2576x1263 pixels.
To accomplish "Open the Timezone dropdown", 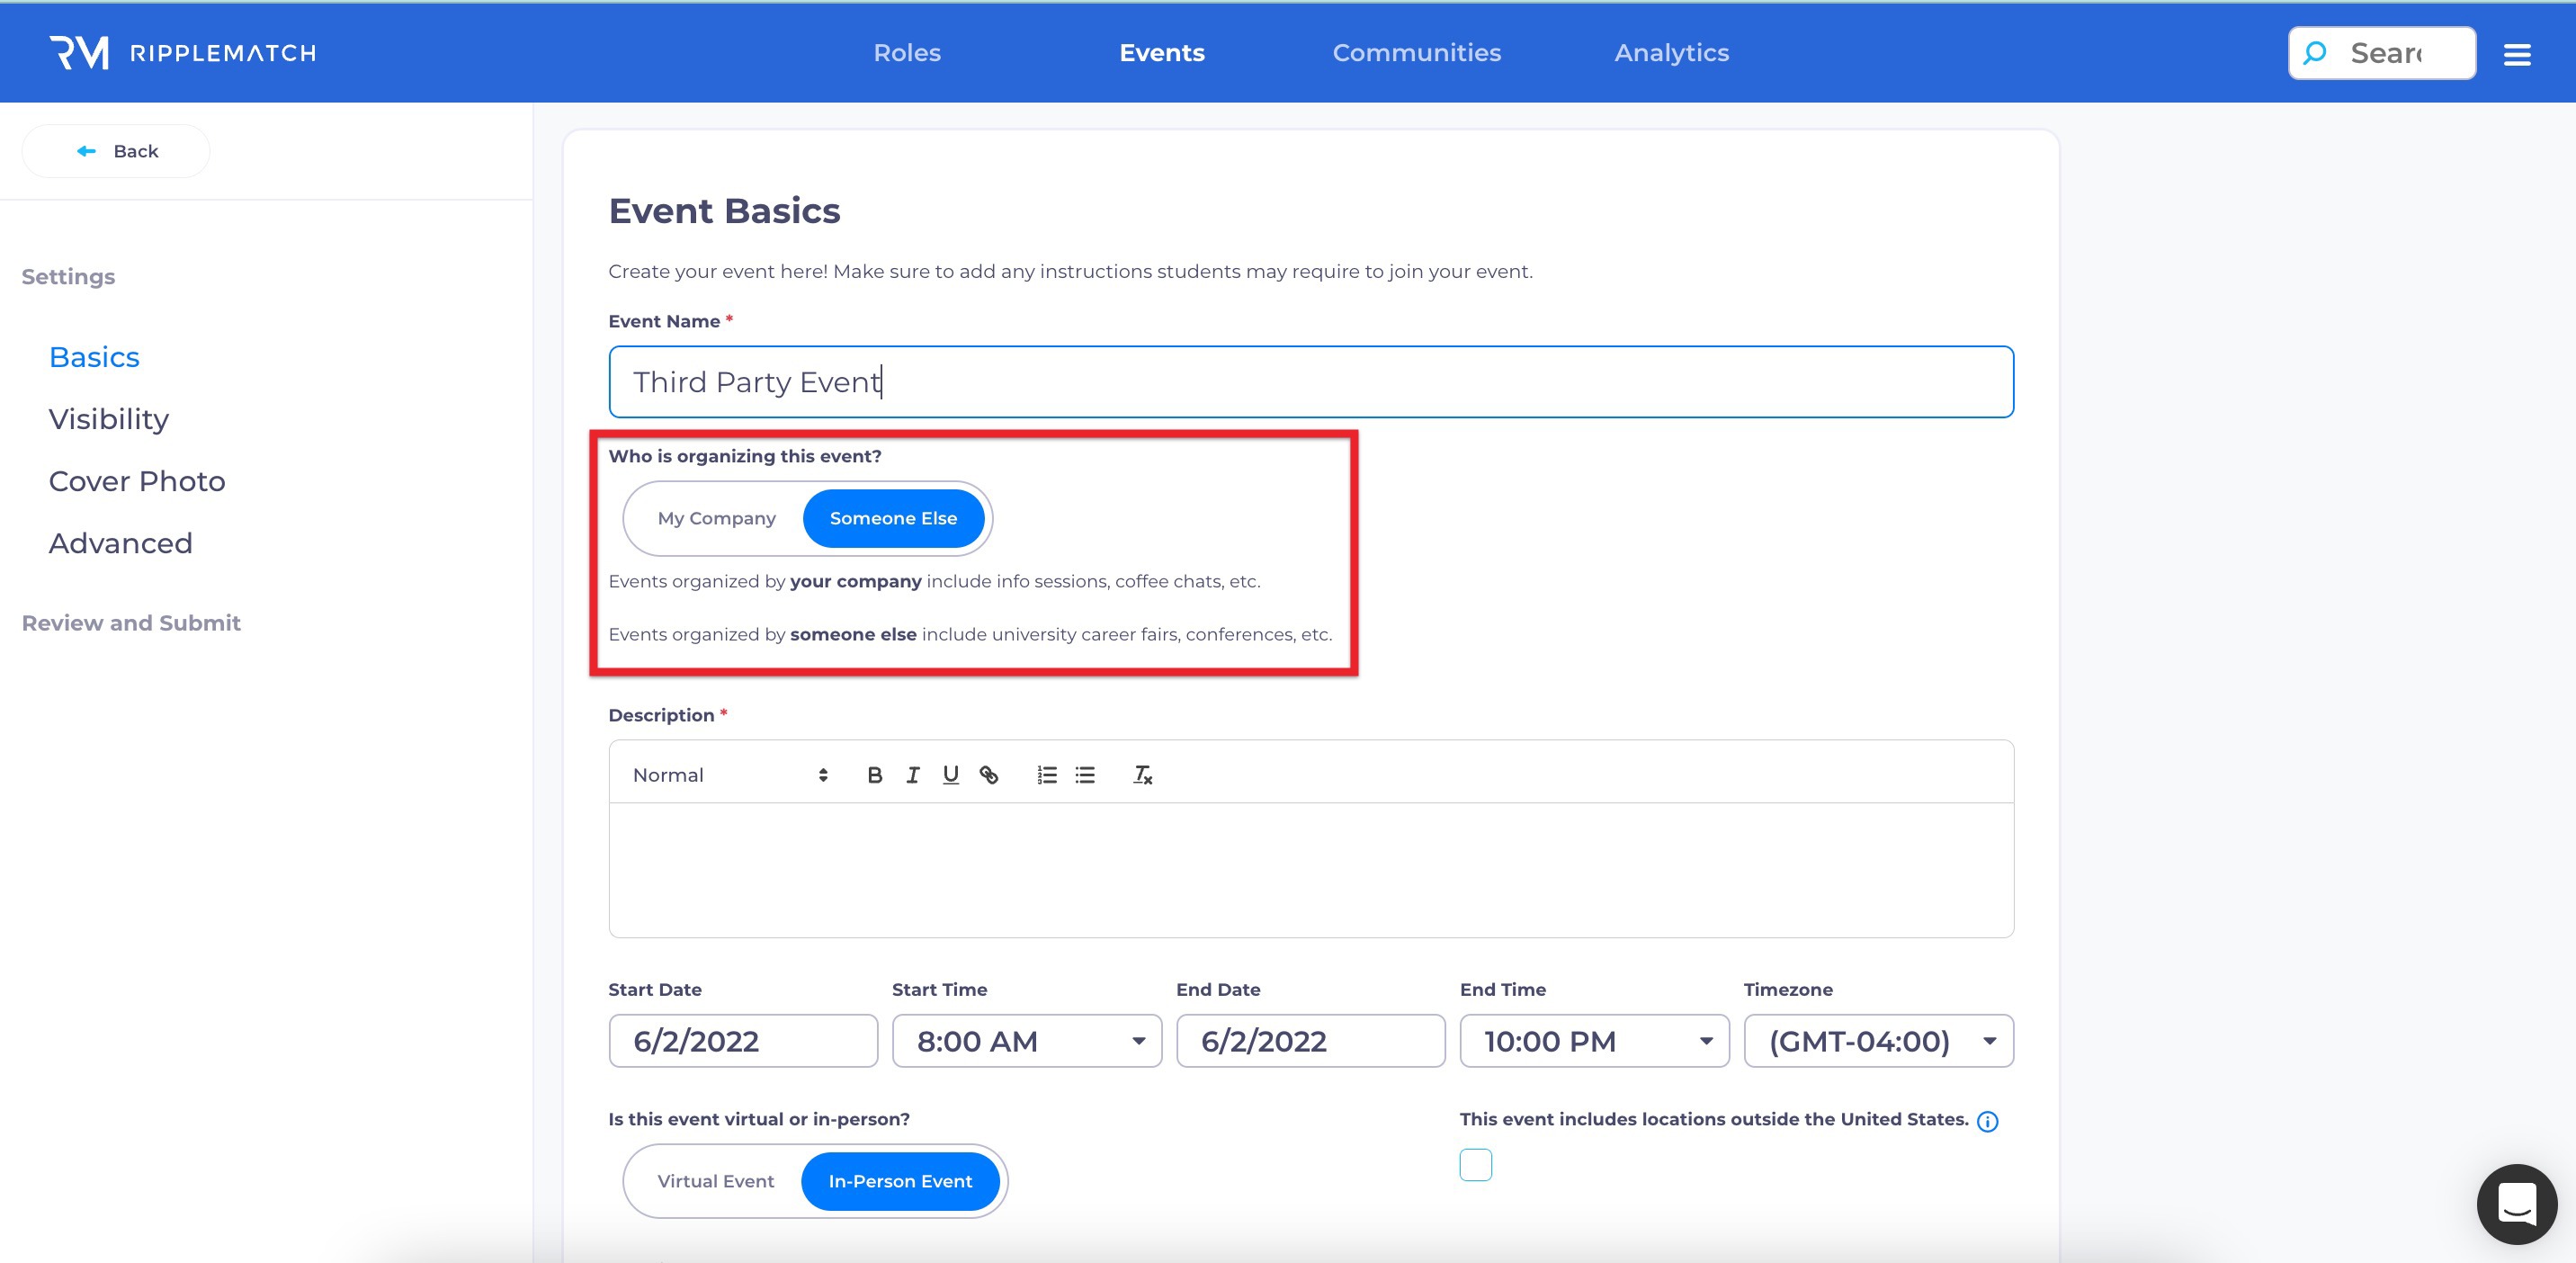I will pos(1877,1041).
